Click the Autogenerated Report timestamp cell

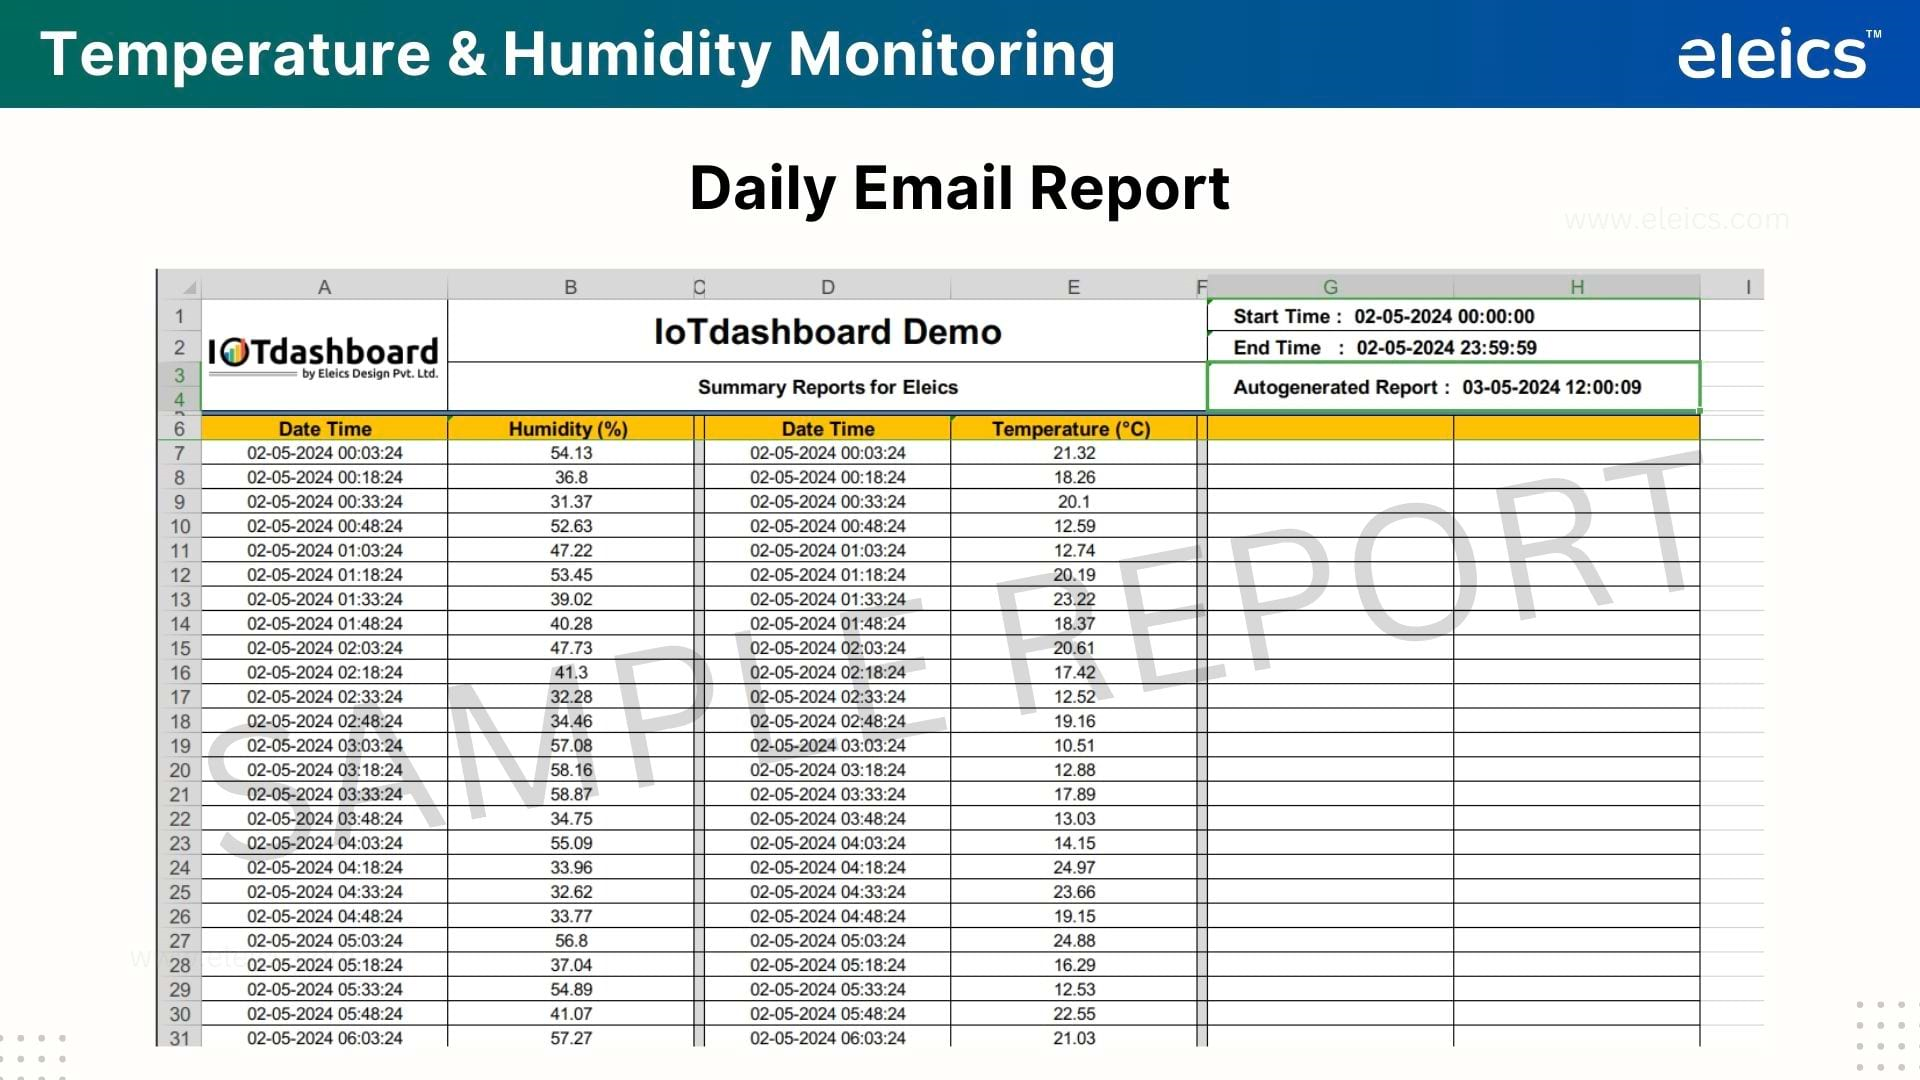coord(1454,387)
